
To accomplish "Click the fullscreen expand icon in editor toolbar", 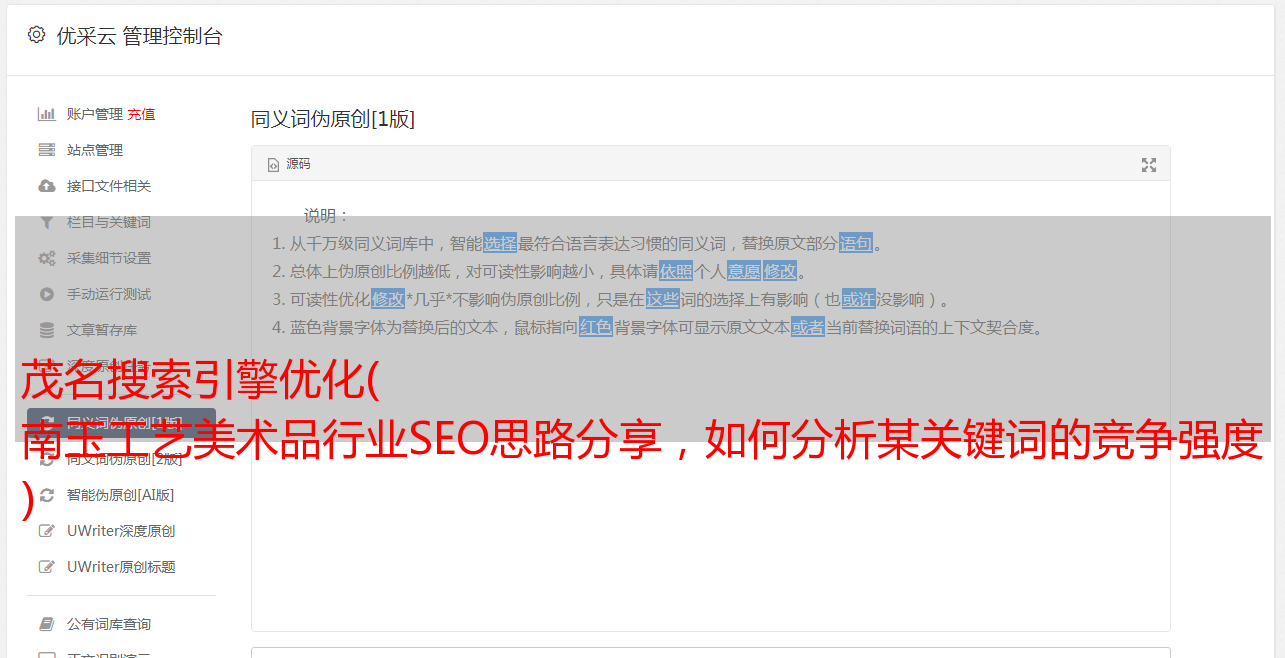I will [x=1149, y=165].
